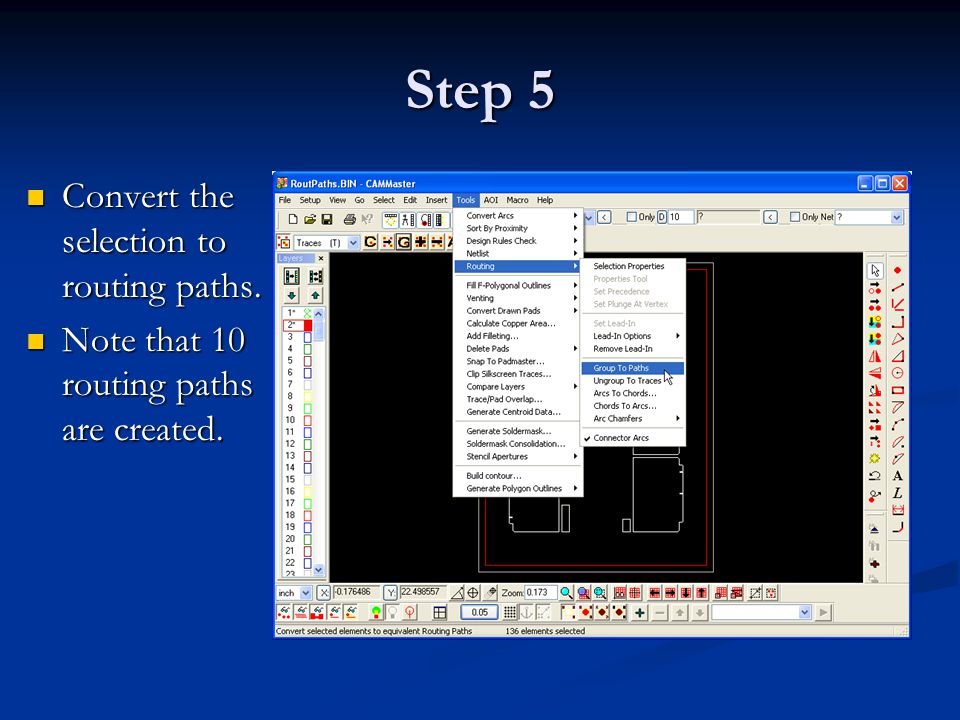Image resolution: width=960 pixels, height=720 pixels.
Task: Expand the Arc Chamfers submenu
Action: point(632,419)
